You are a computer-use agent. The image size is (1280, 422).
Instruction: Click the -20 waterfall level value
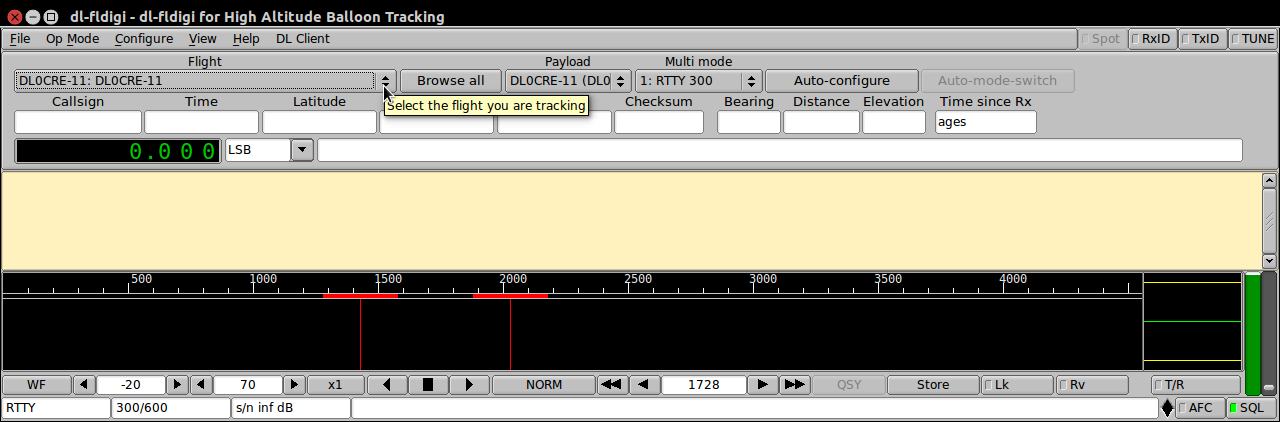pos(131,384)
